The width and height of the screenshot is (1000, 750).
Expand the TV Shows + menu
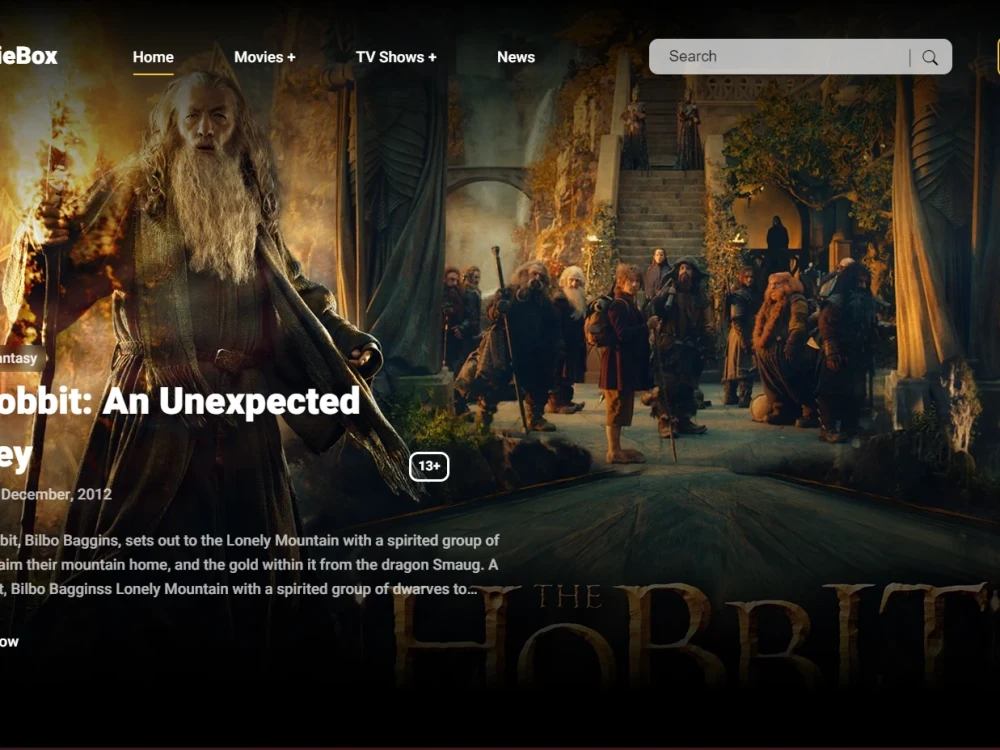pyautogui.click(x=396, y=57)
